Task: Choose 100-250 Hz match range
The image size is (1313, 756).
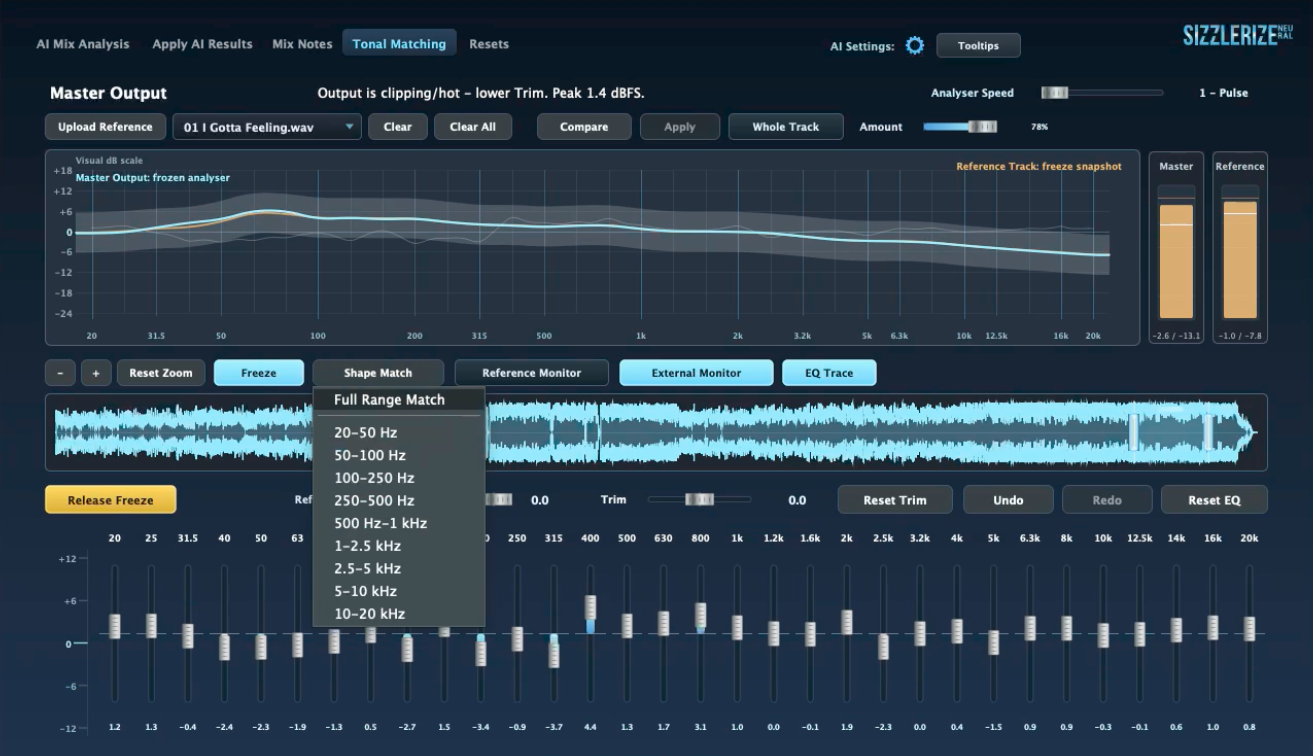Action: (399, 478)
